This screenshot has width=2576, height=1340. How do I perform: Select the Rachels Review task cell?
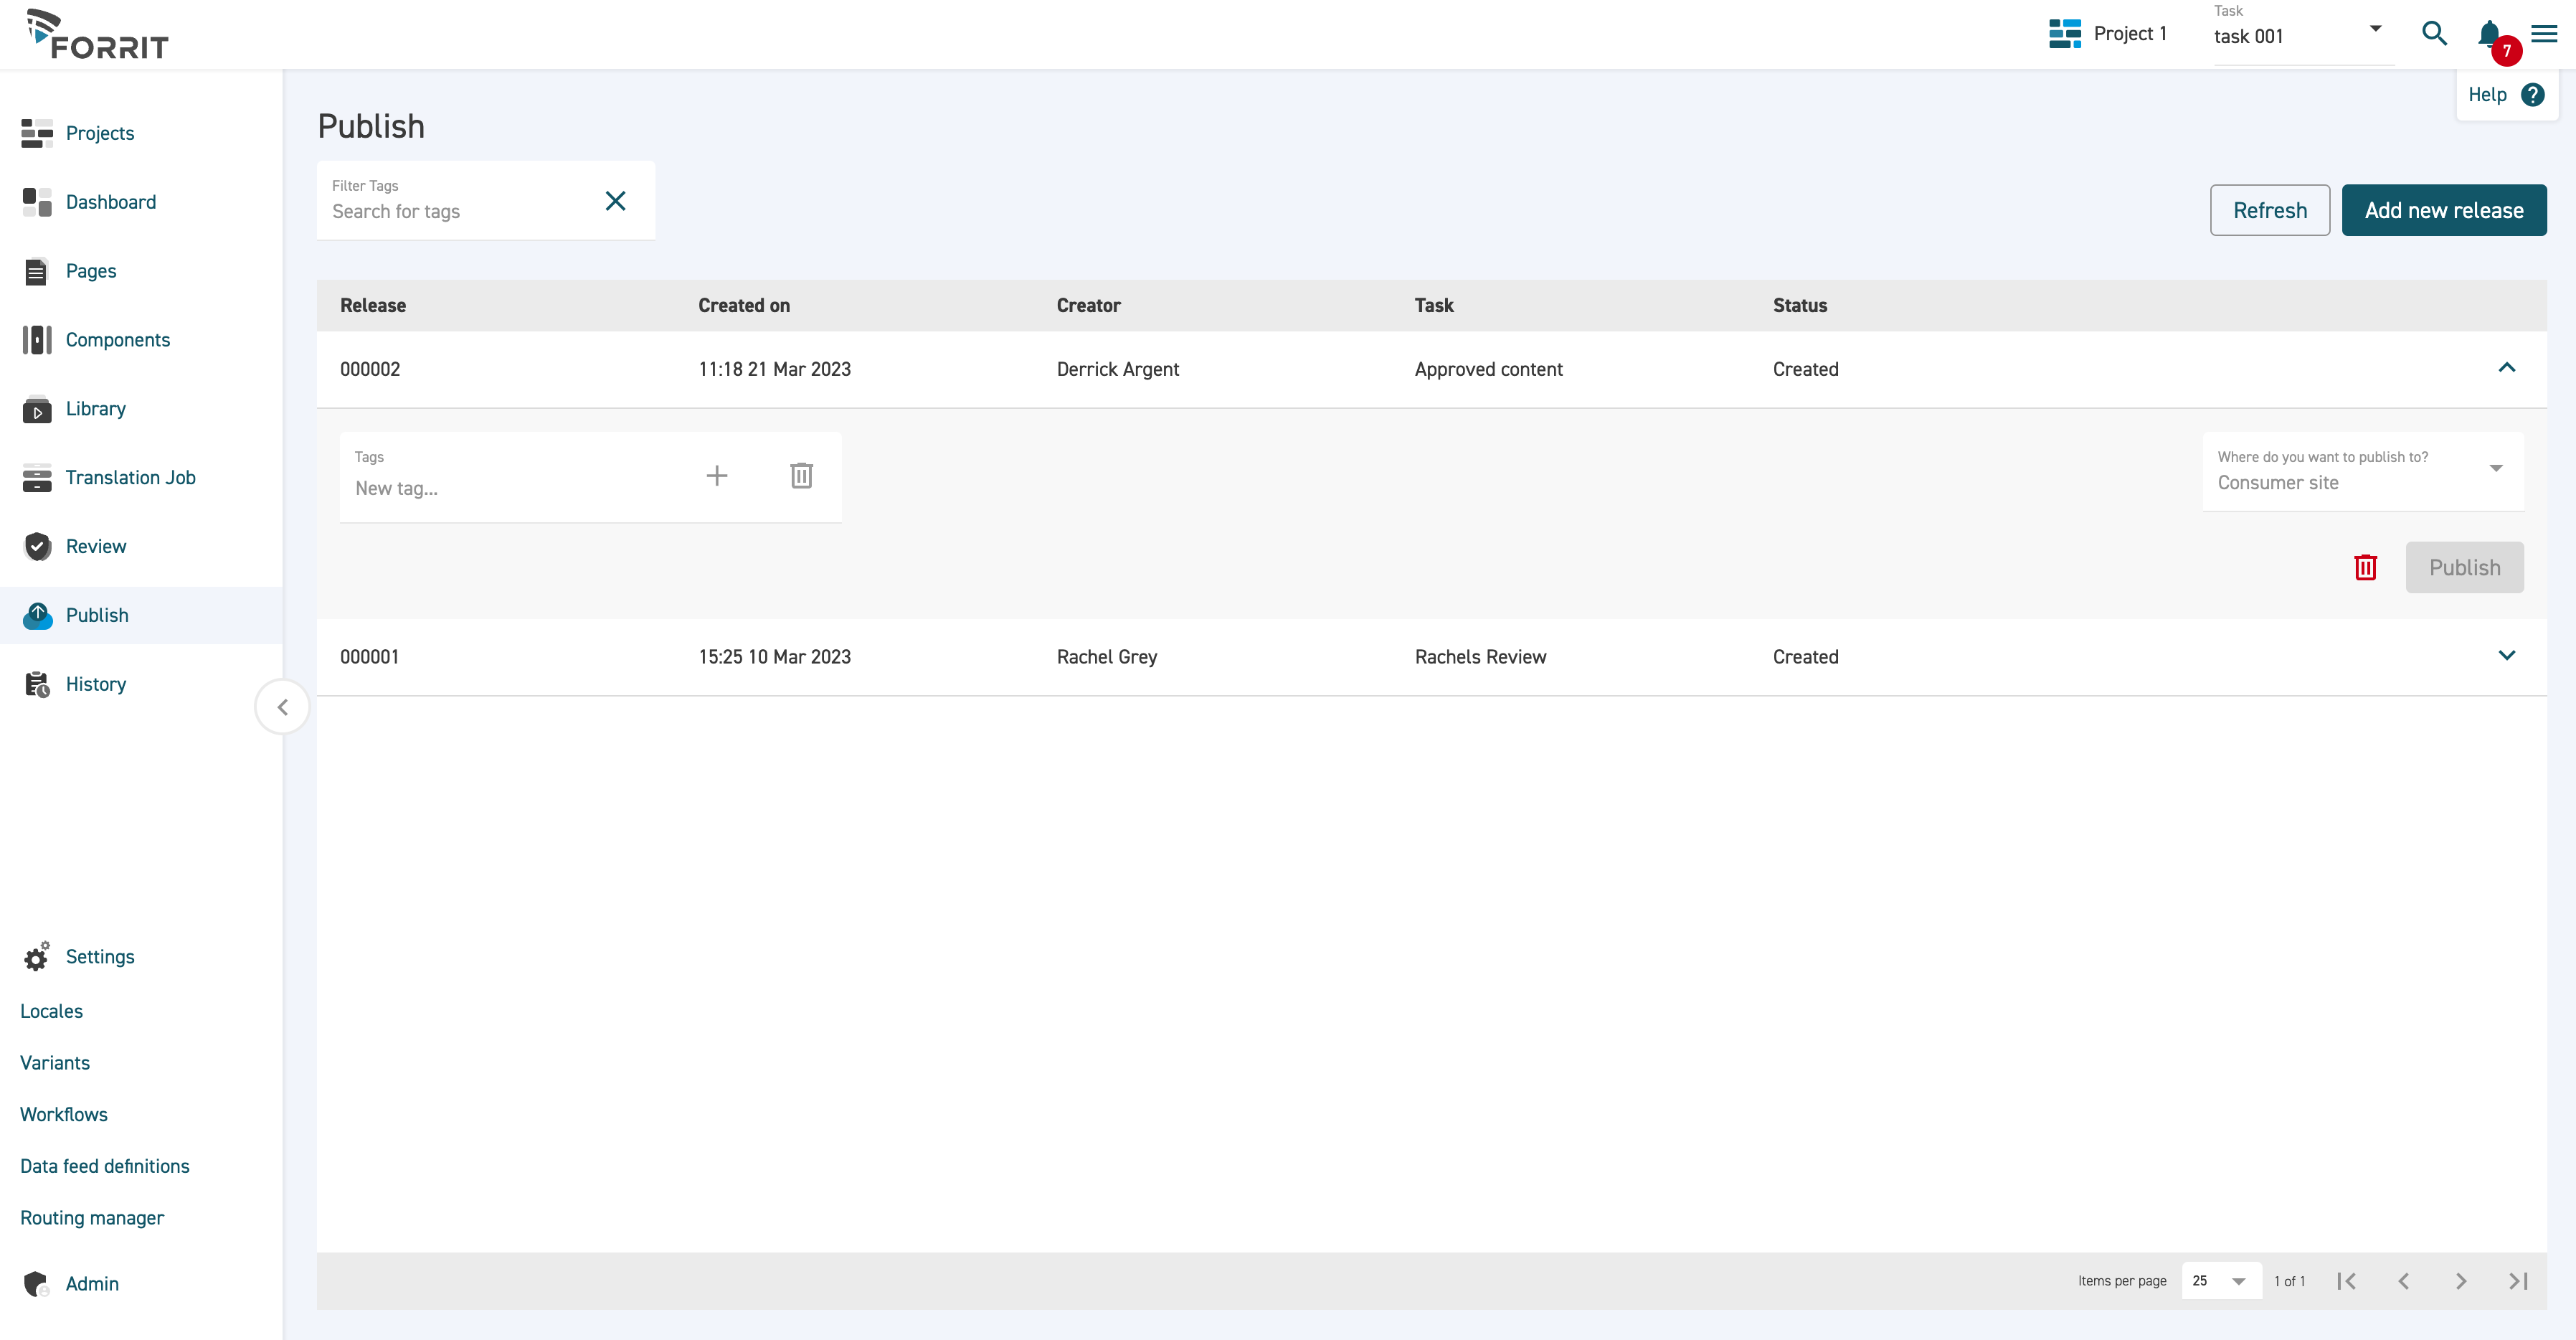coord(1480,657)
